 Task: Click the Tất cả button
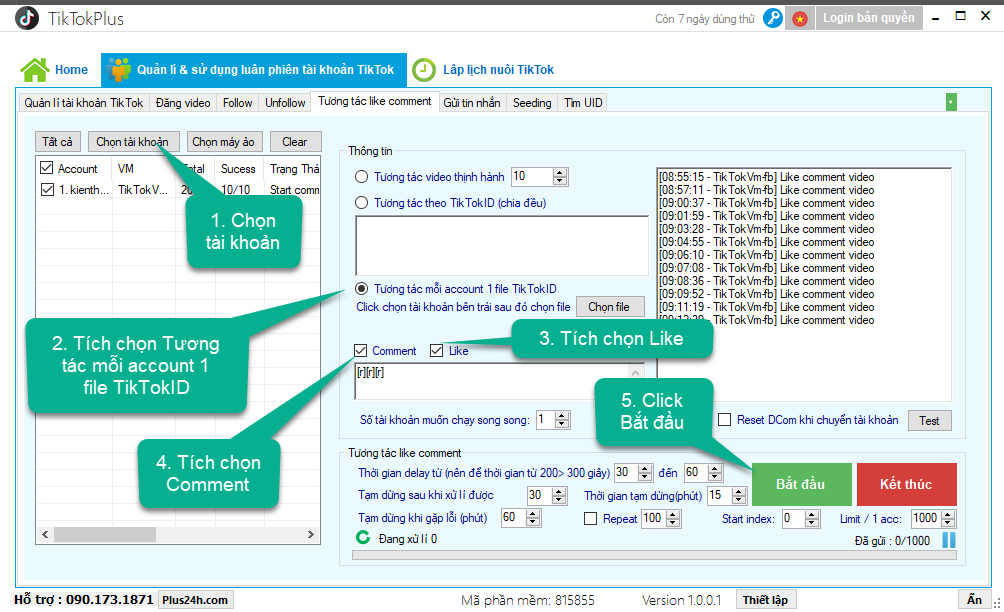click(58, 141)
